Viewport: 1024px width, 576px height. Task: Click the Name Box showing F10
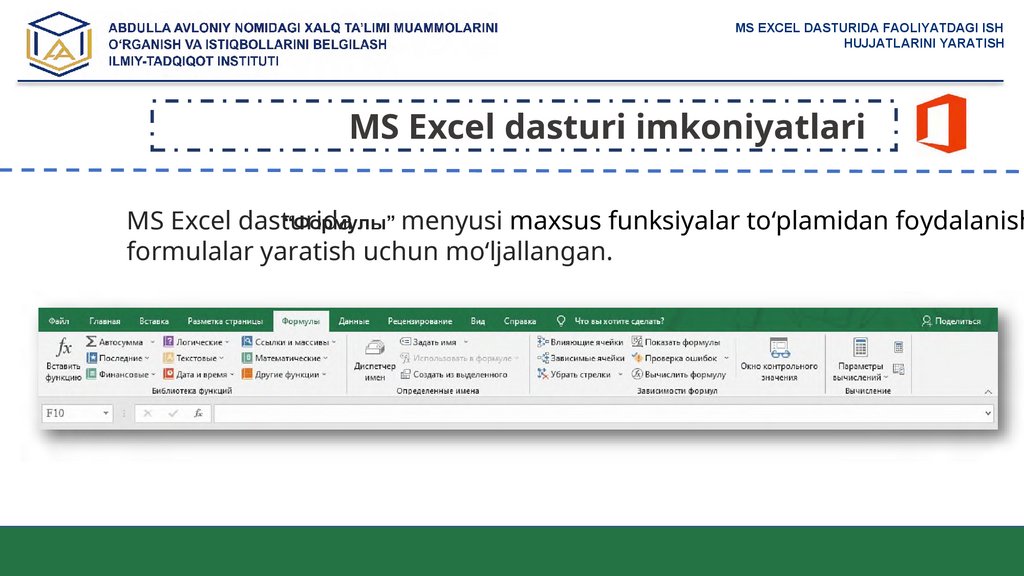pos(76,413)
